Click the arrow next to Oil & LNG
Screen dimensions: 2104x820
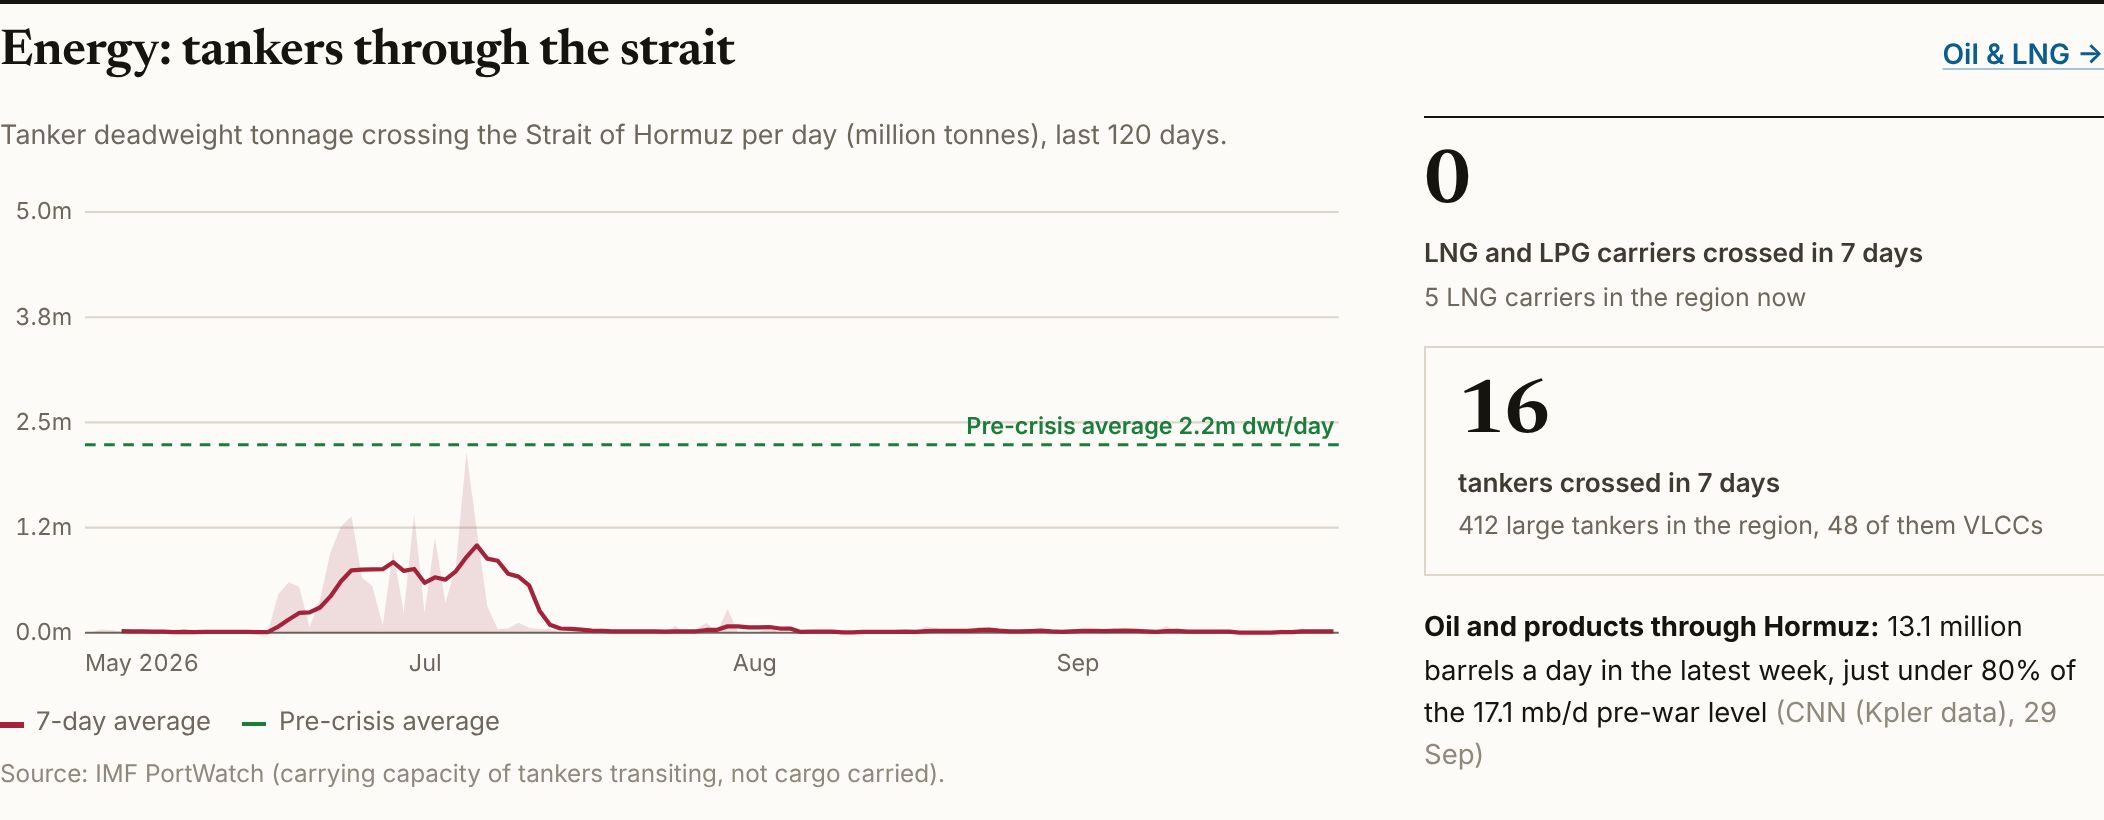tap(2090, 54)
